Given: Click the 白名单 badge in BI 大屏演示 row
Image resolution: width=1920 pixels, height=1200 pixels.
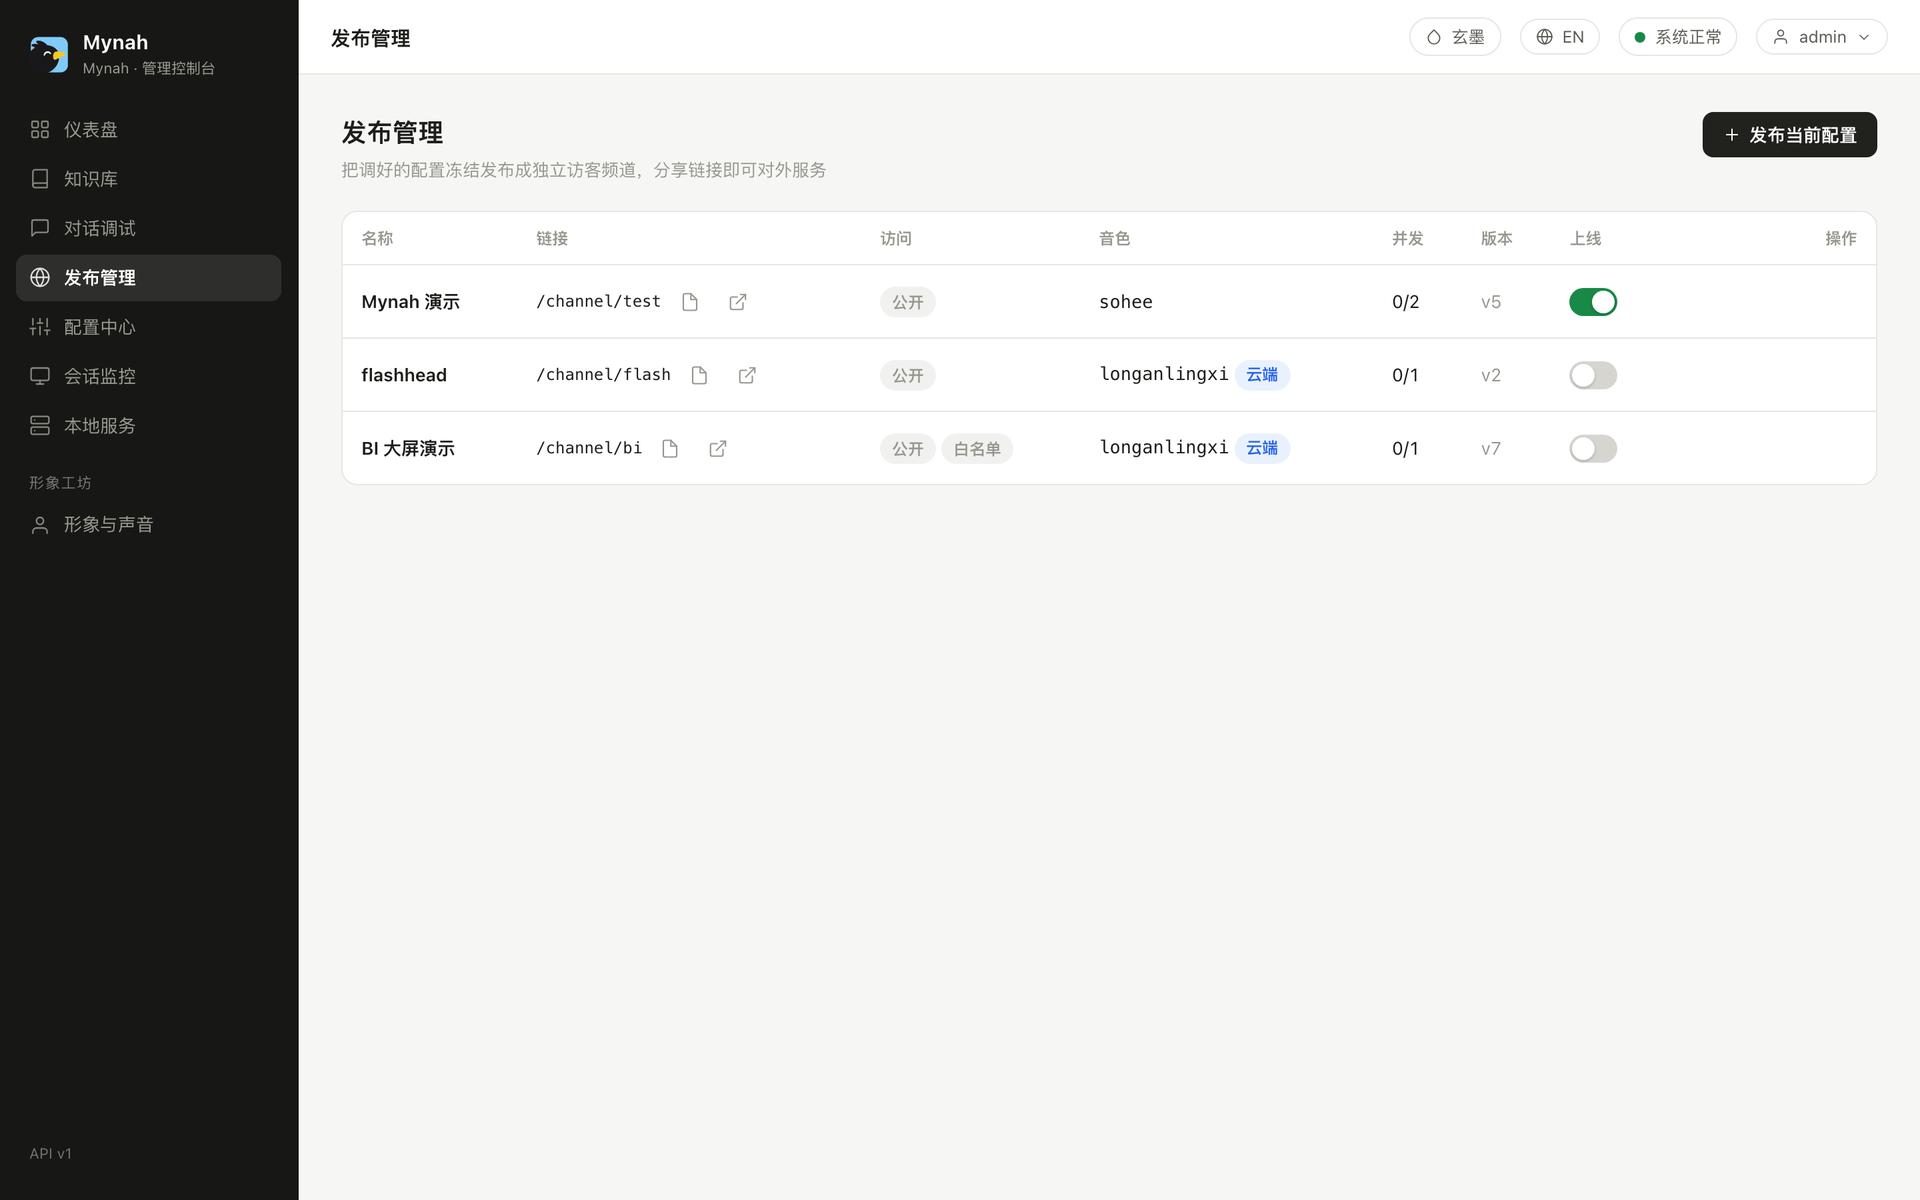Looking at the screenshot, I should [x=977, y=449].
